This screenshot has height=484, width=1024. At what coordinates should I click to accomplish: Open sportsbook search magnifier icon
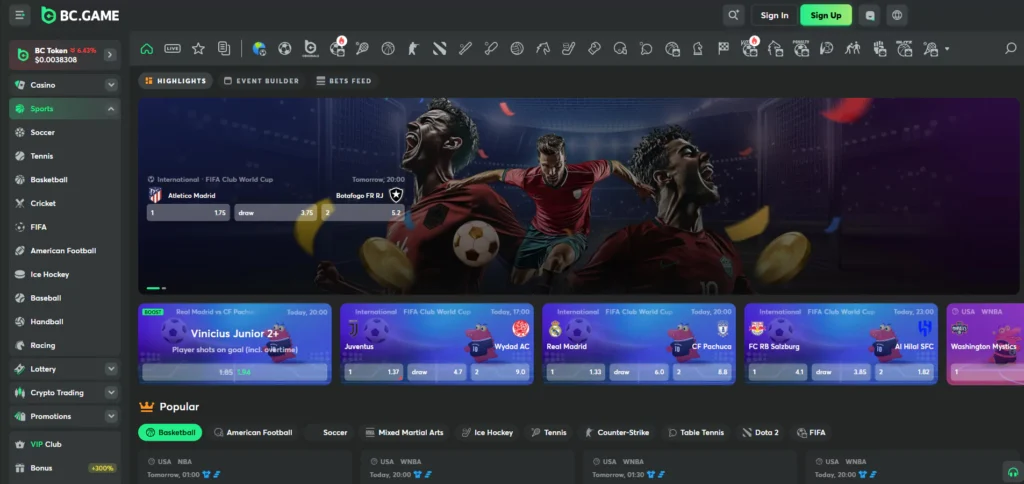pos(1010,48)
